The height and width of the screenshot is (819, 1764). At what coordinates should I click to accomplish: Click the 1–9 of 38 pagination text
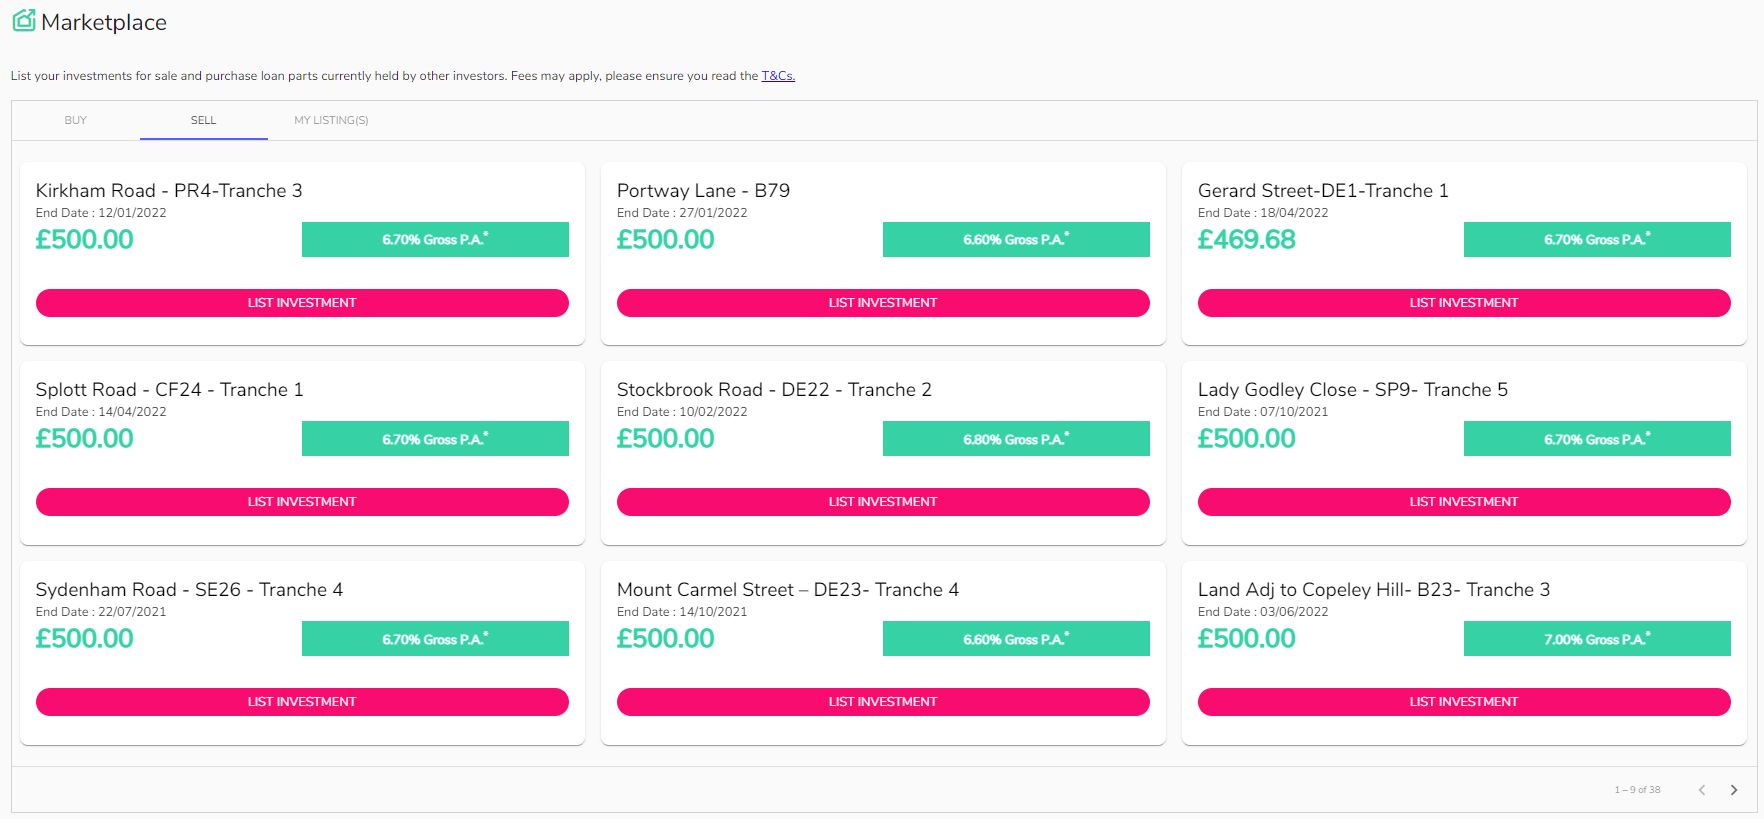(x=1637, y=790)
